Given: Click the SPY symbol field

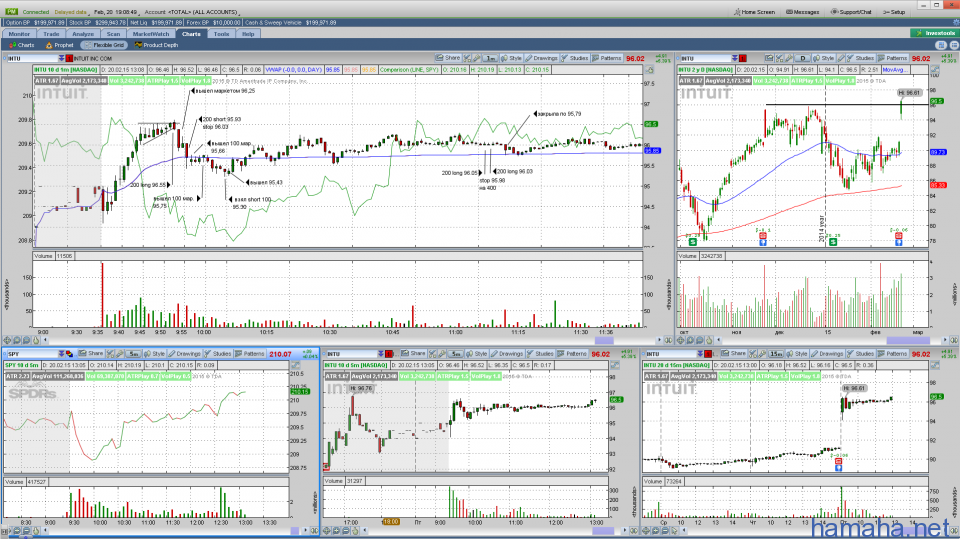Looking at the screenshot, I should point(32,354).
